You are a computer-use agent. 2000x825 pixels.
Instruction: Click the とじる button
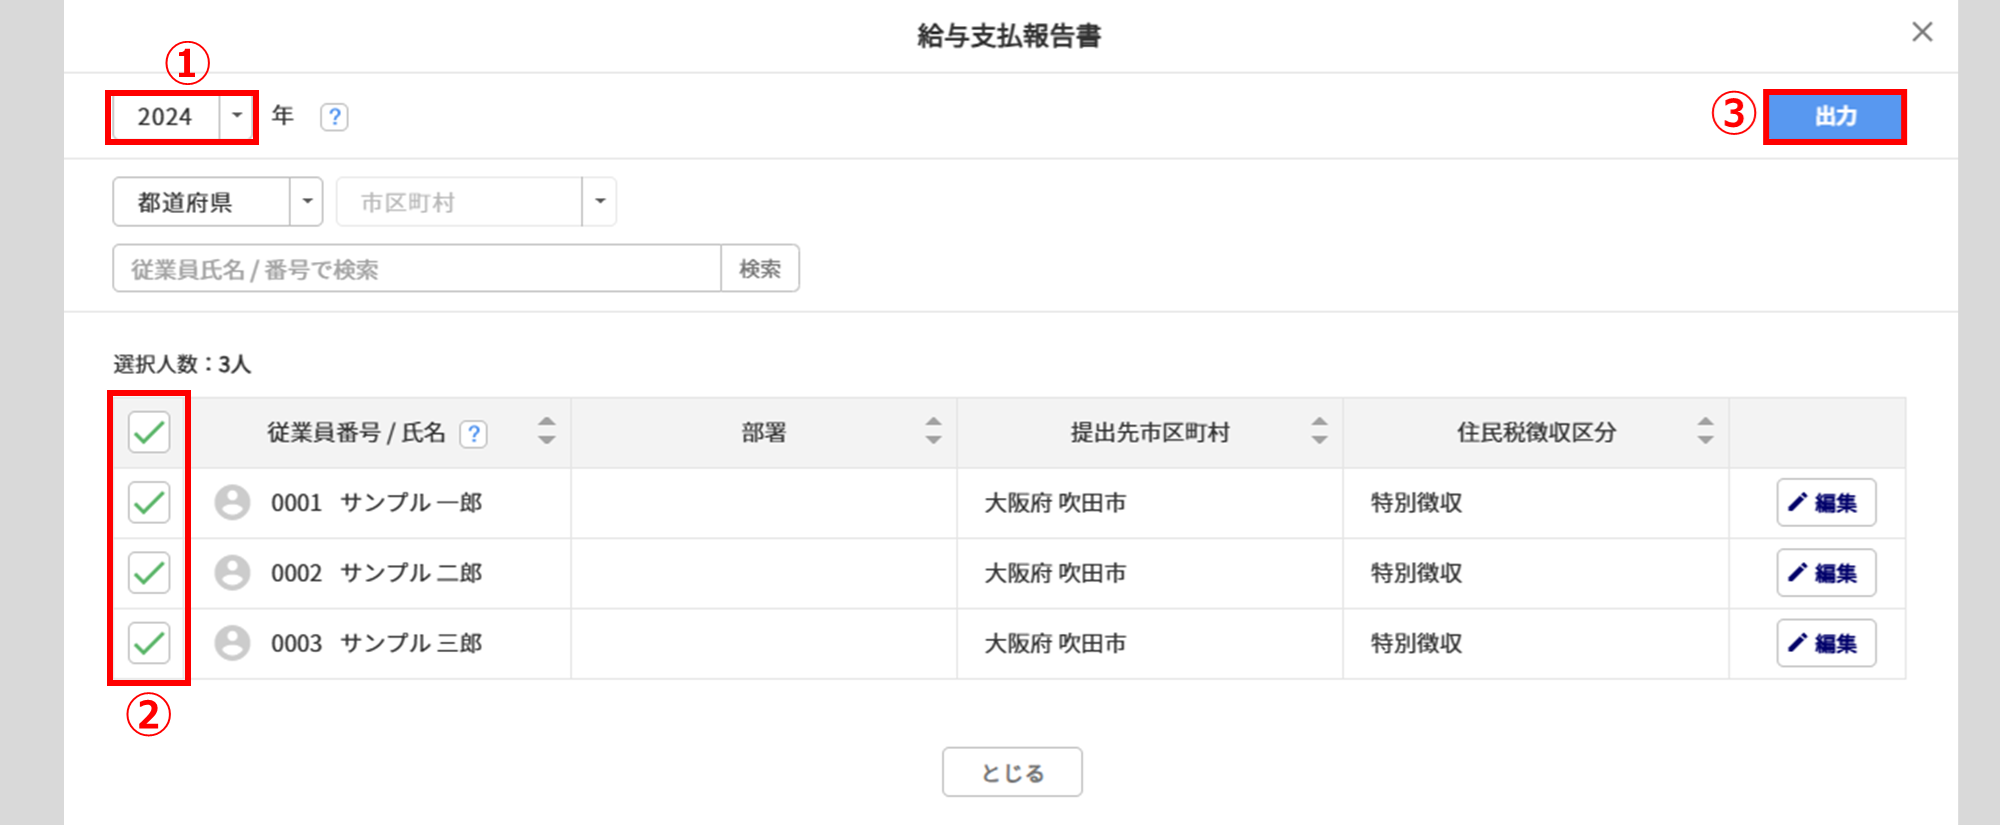pyautogui.click(x=1012, y=772)
